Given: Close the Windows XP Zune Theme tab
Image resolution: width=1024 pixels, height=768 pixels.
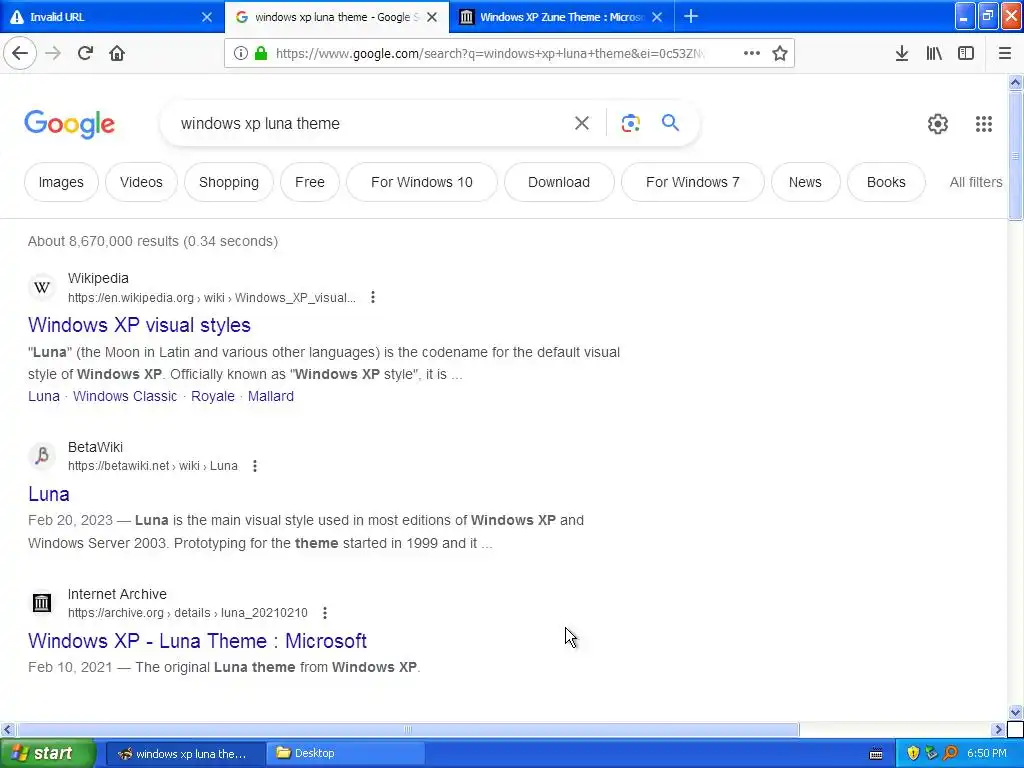Looking at the screenshot, I should [x=657, y=17].
